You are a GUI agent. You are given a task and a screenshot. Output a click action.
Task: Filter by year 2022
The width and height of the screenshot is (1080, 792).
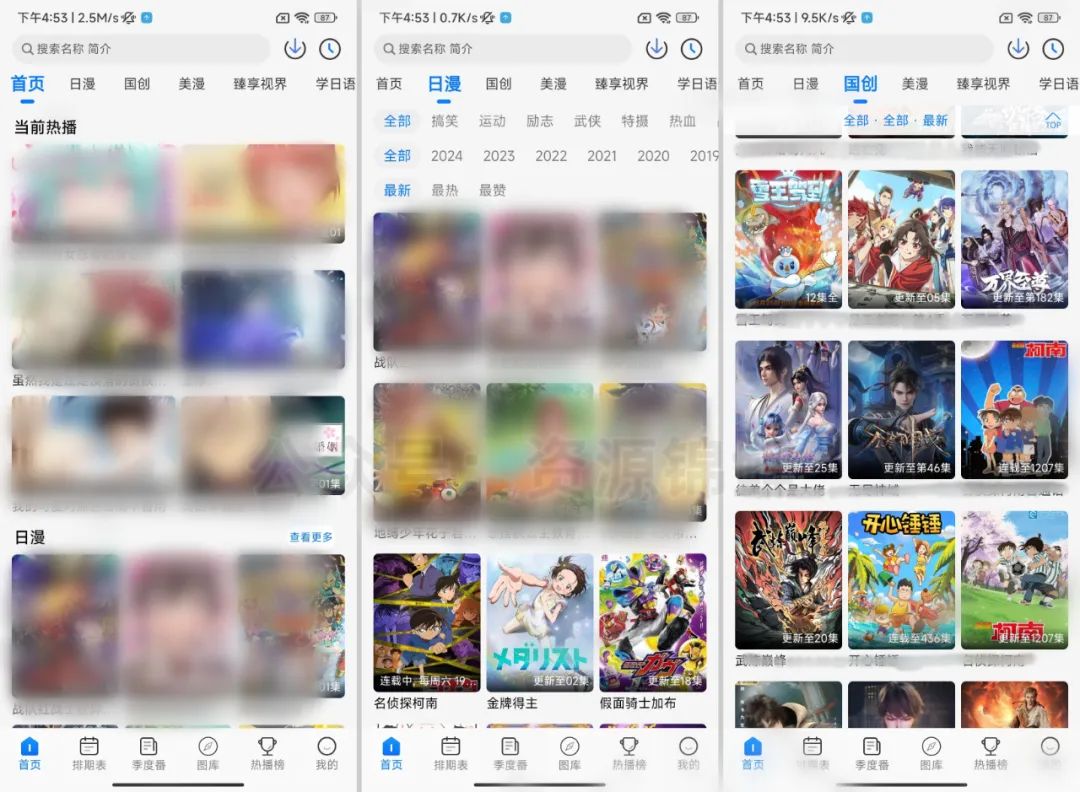tap(551, 156)
